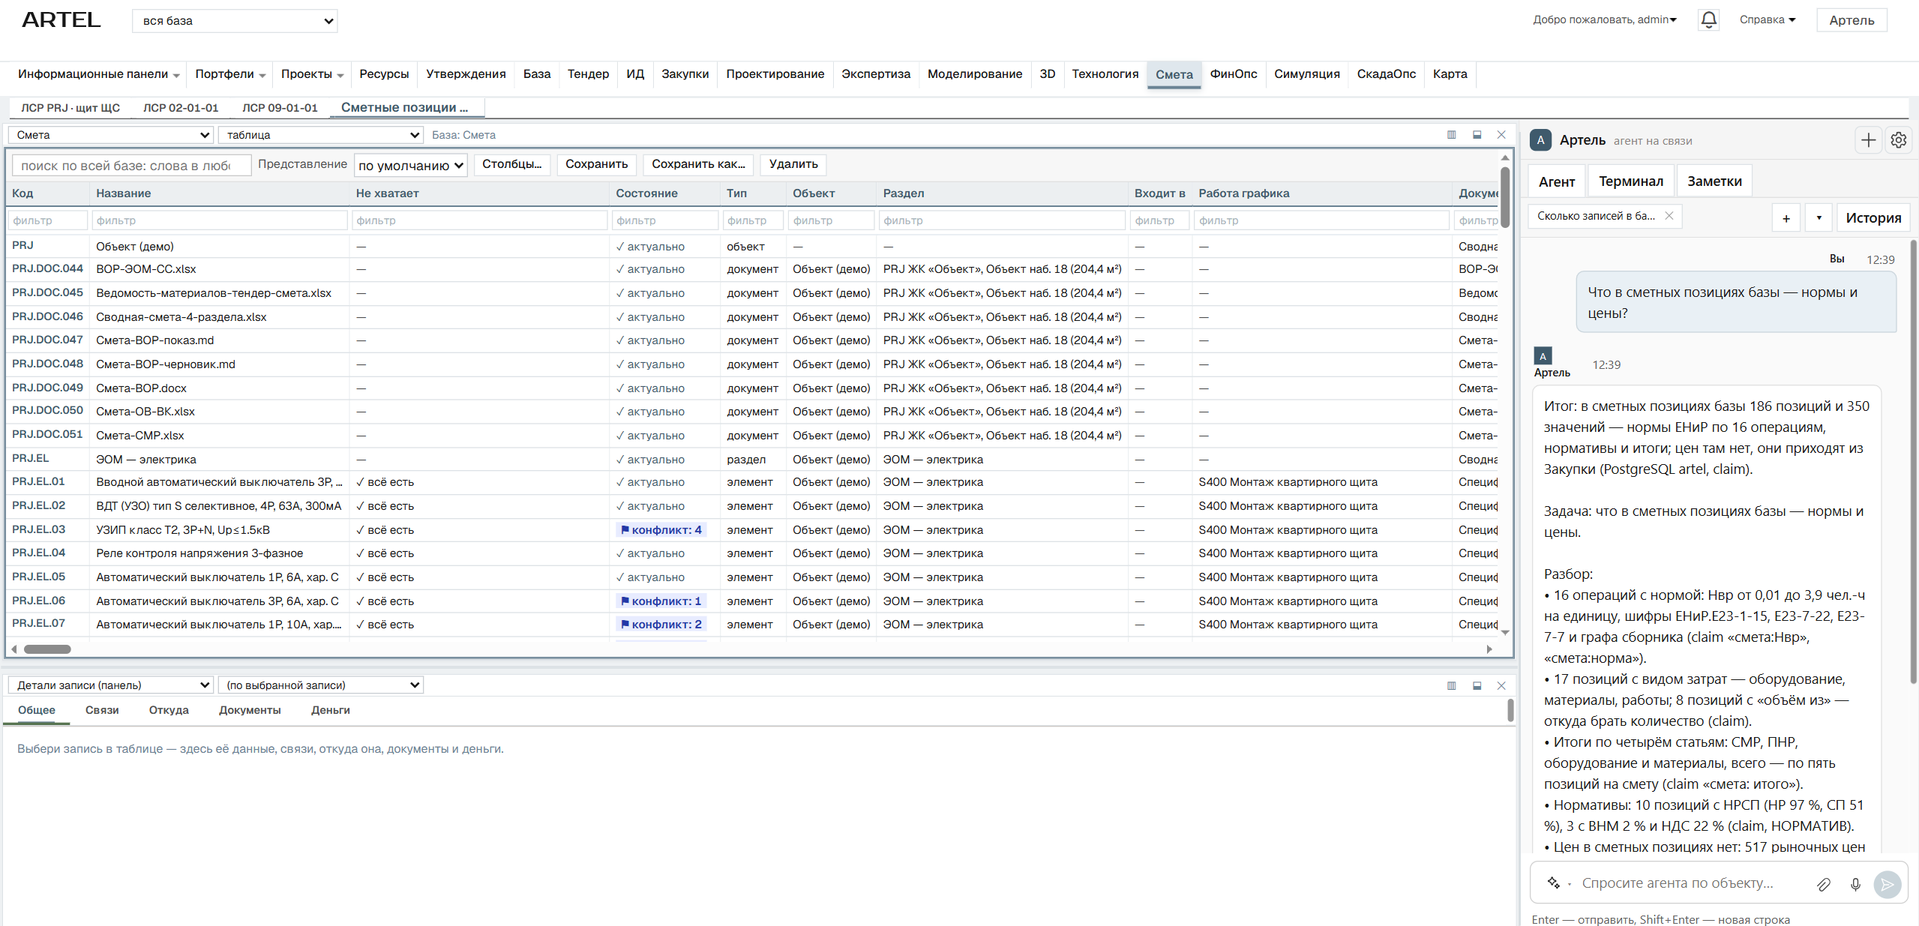
Task: Open agent panel settings gear
Action: click(1898, 141)
